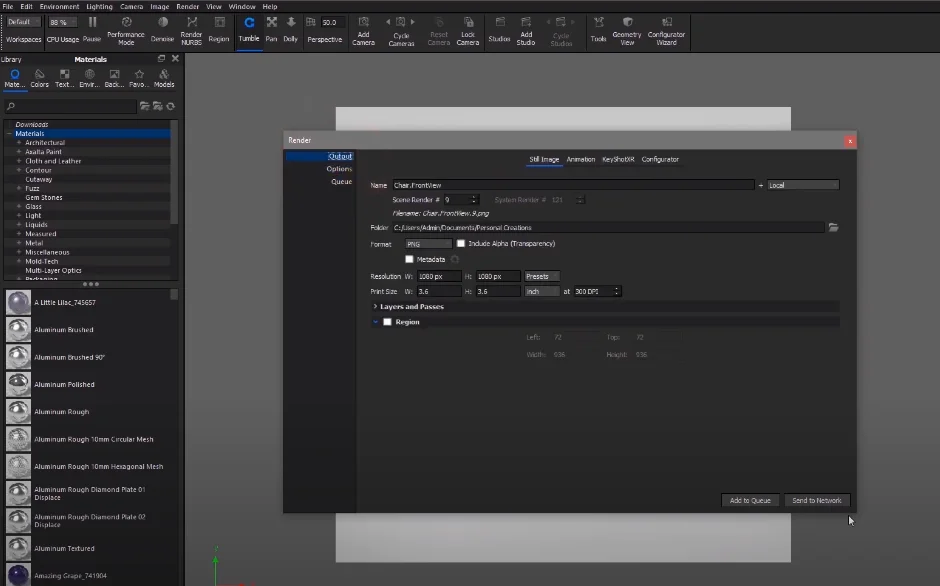Open the Studios icon
Viewport: 940px width, 586px height.
[x=499, y=22]
